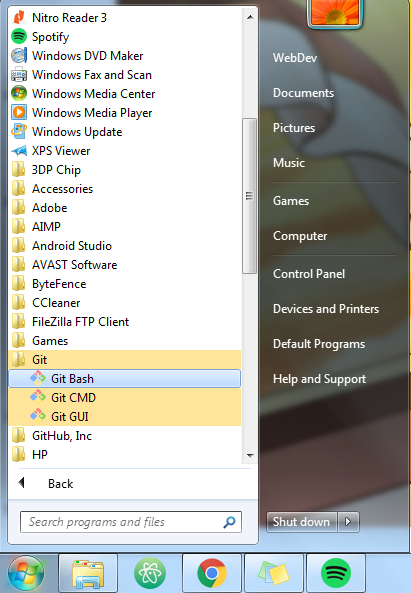Launch Nitro Reader 3

[x=124, y=17]
